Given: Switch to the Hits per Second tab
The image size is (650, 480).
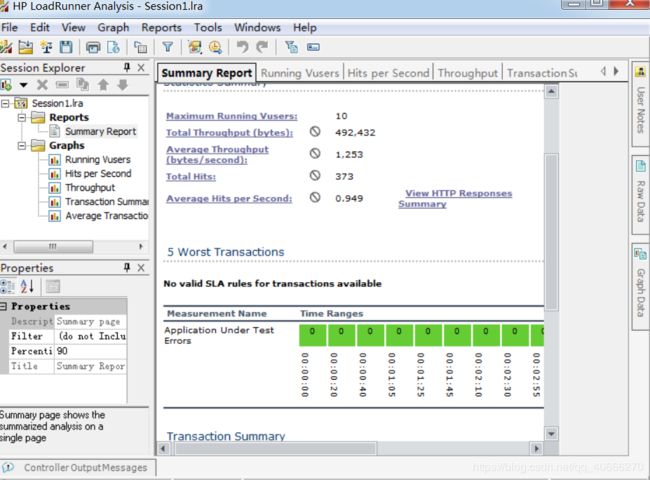Looking at the screenshot, I should [x=388, y=73].
